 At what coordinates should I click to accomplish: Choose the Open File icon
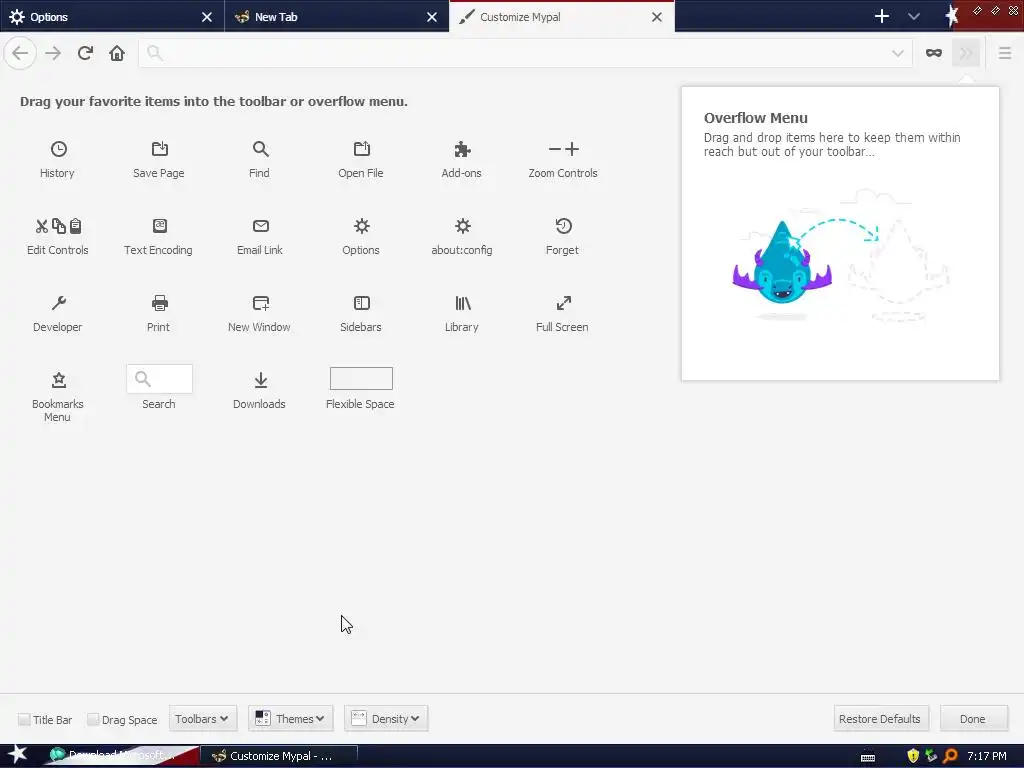(361, 149)
